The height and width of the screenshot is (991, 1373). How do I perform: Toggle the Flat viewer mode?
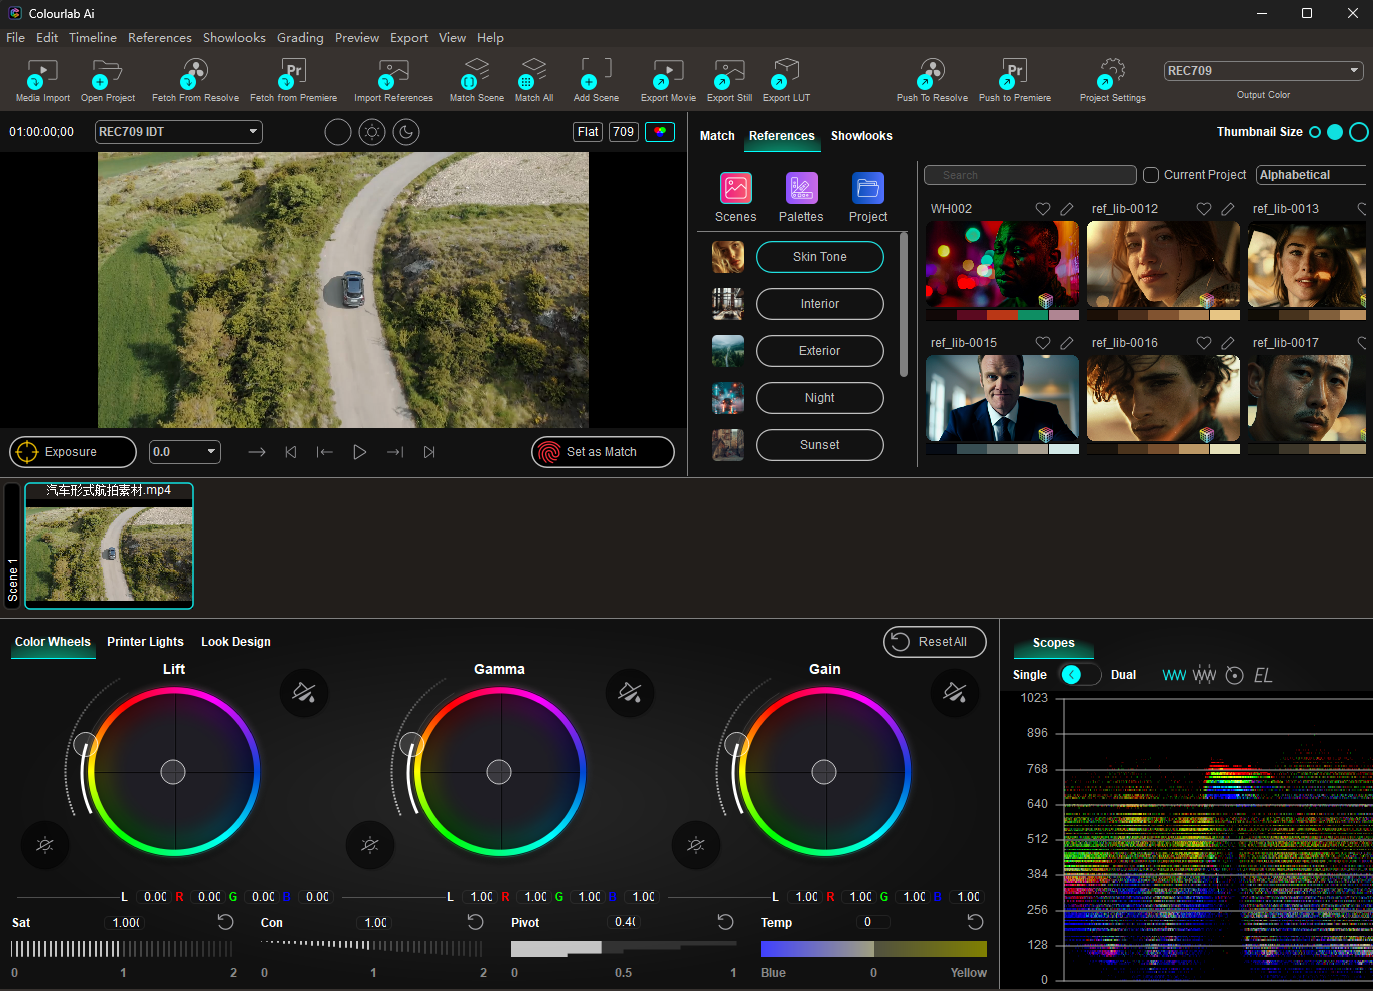click(588, 132)
